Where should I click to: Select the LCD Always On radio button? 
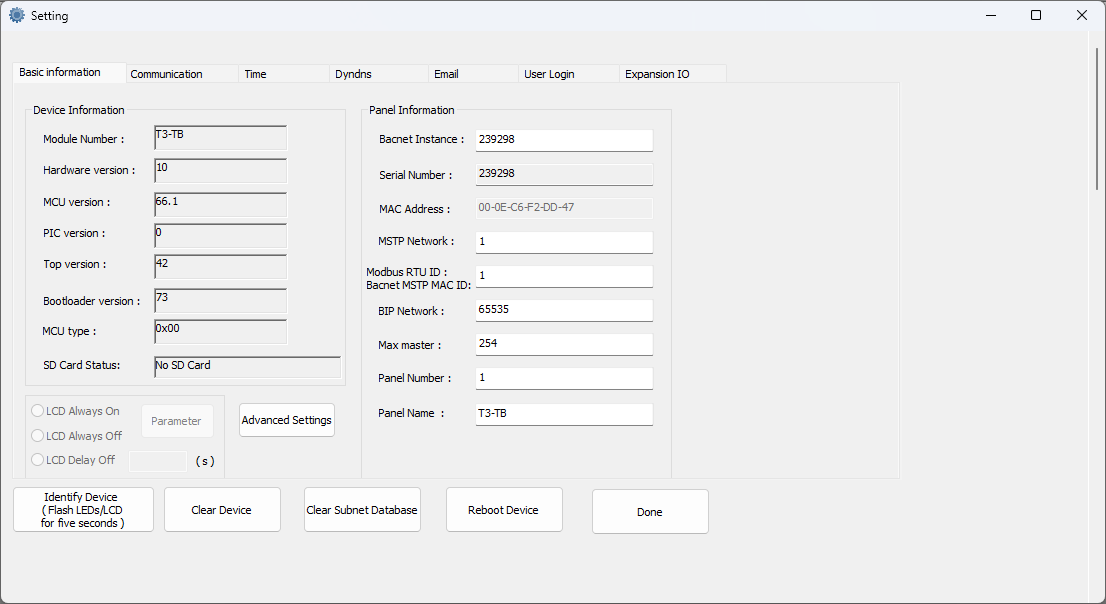[x=39, y=411]
